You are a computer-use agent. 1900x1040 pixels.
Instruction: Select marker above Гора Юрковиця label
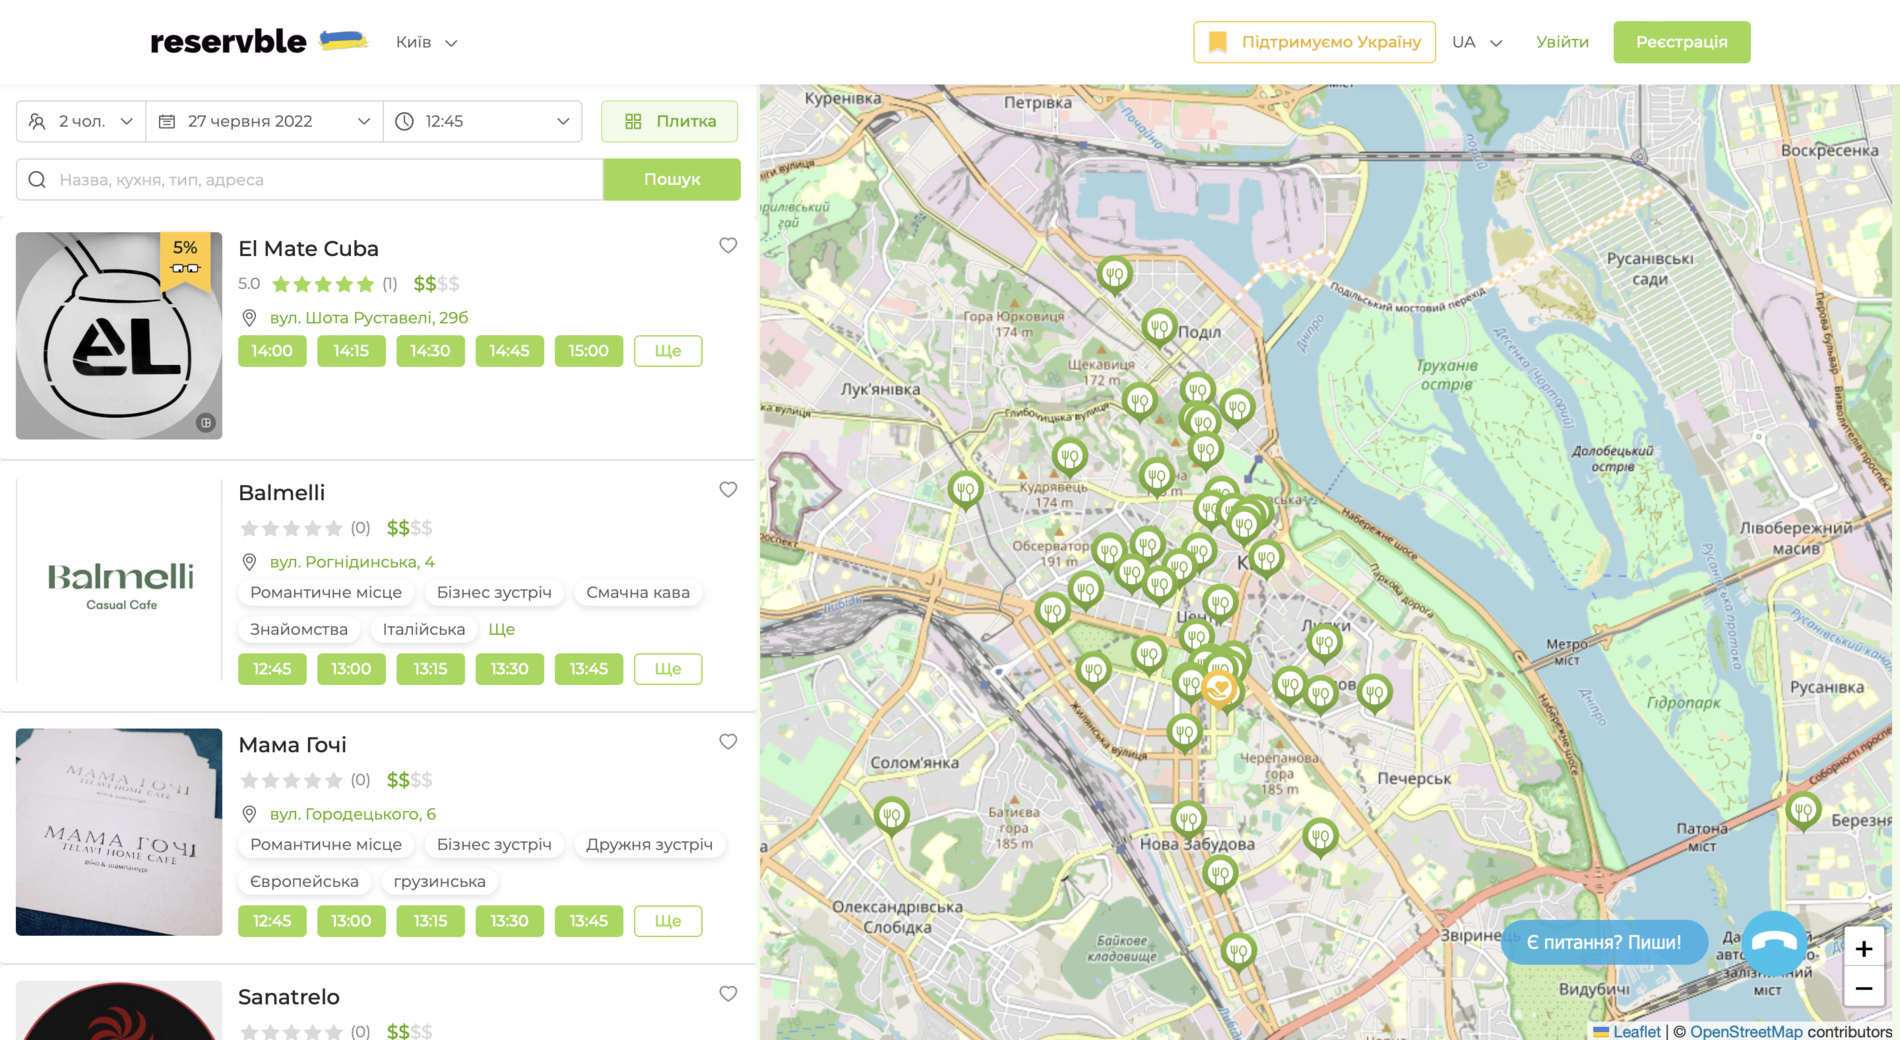(x=1114, y=274)
